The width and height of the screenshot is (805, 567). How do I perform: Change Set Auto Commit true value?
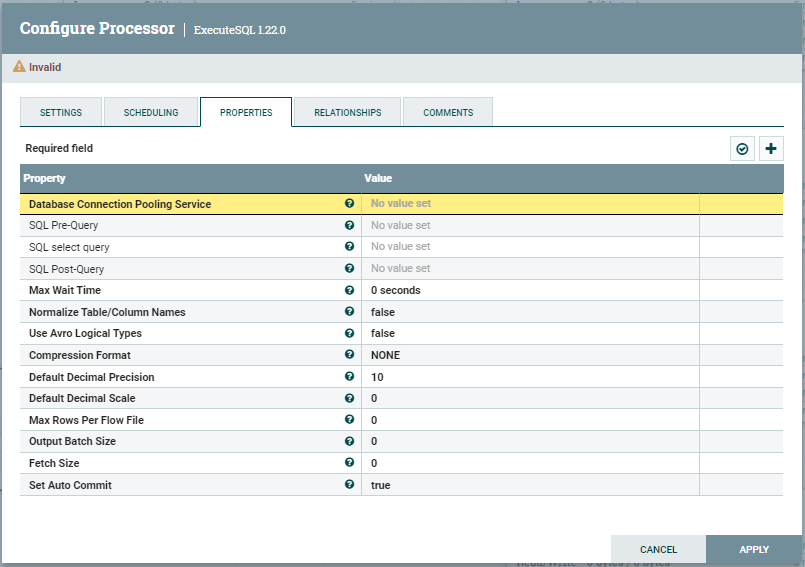point(530,484)
